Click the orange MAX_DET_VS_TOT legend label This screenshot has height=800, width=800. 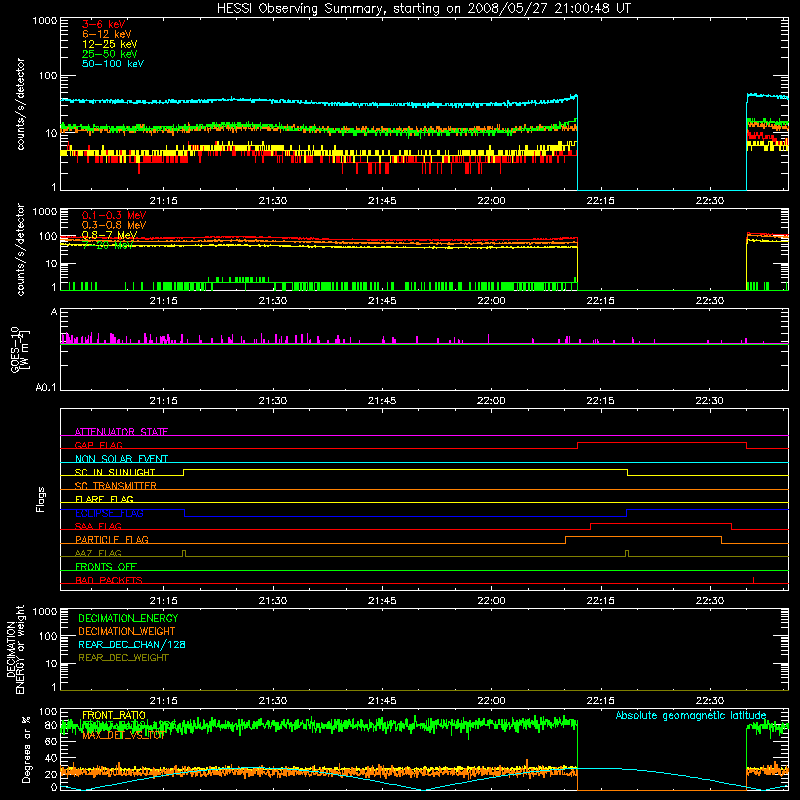tap(123, 736)
